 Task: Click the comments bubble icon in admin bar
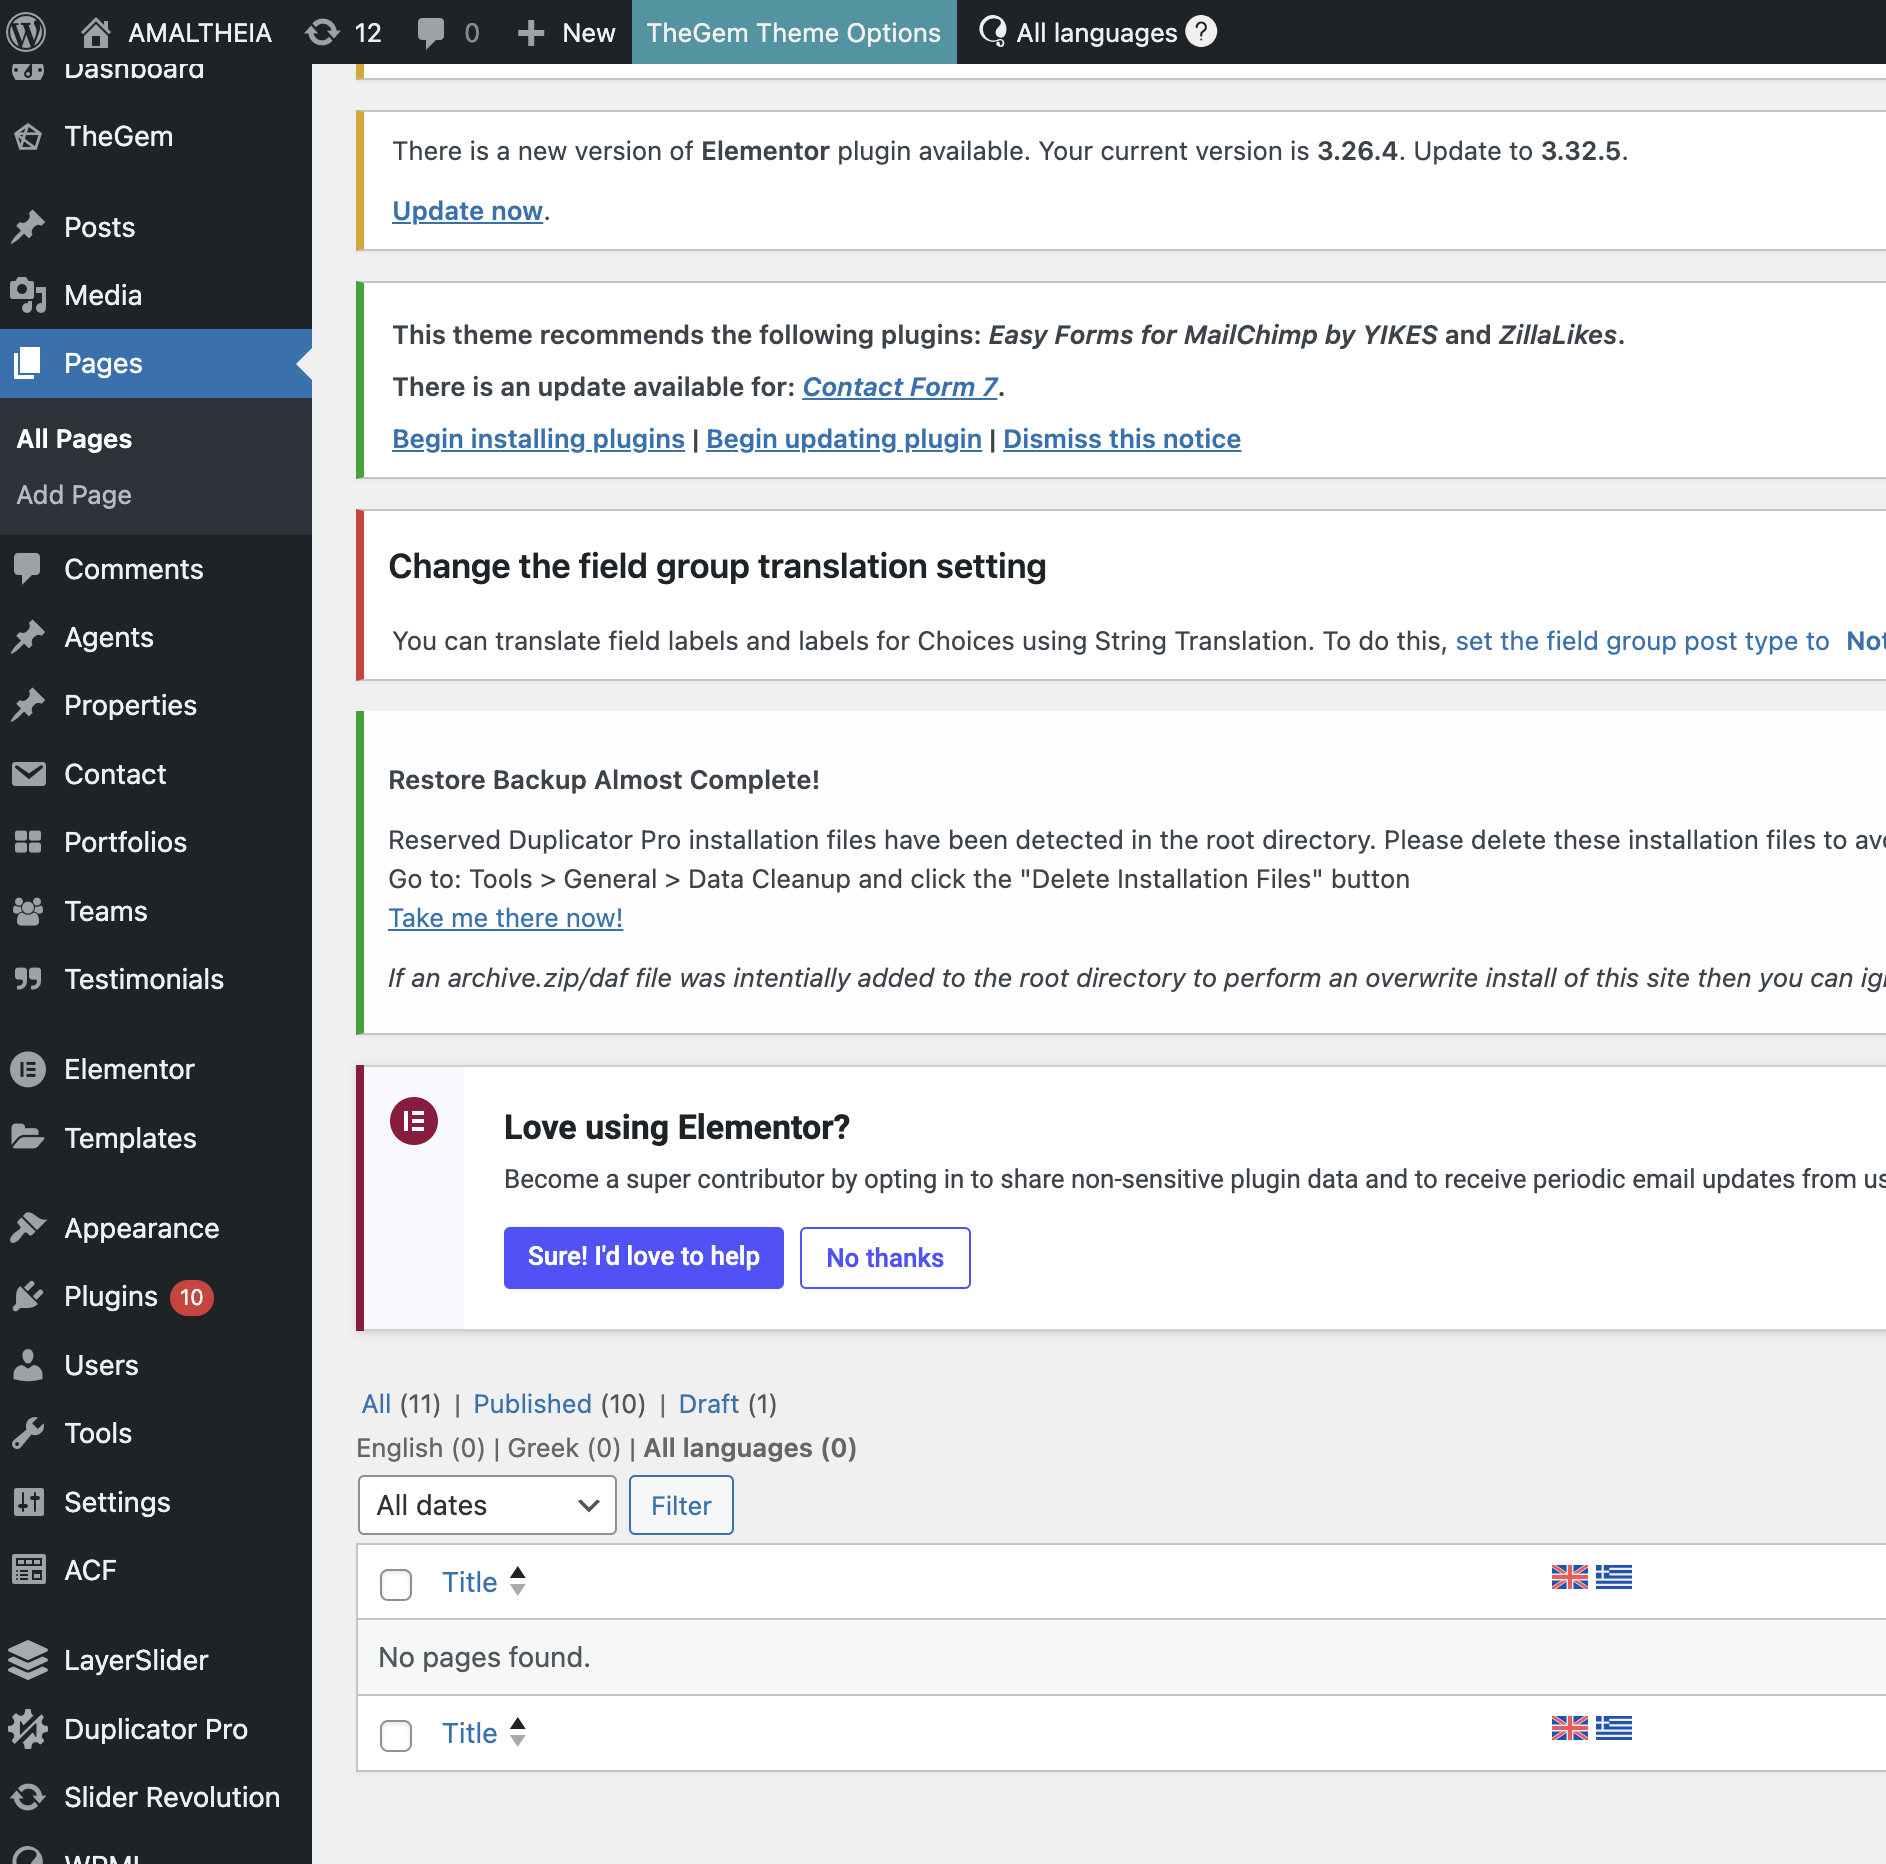click(x=431, y=32)
